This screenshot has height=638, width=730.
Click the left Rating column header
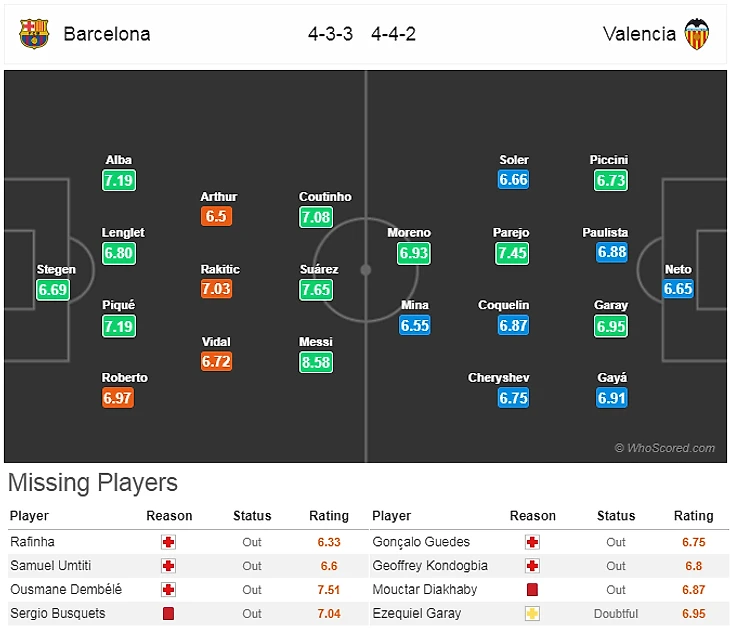tap(329, 516)
